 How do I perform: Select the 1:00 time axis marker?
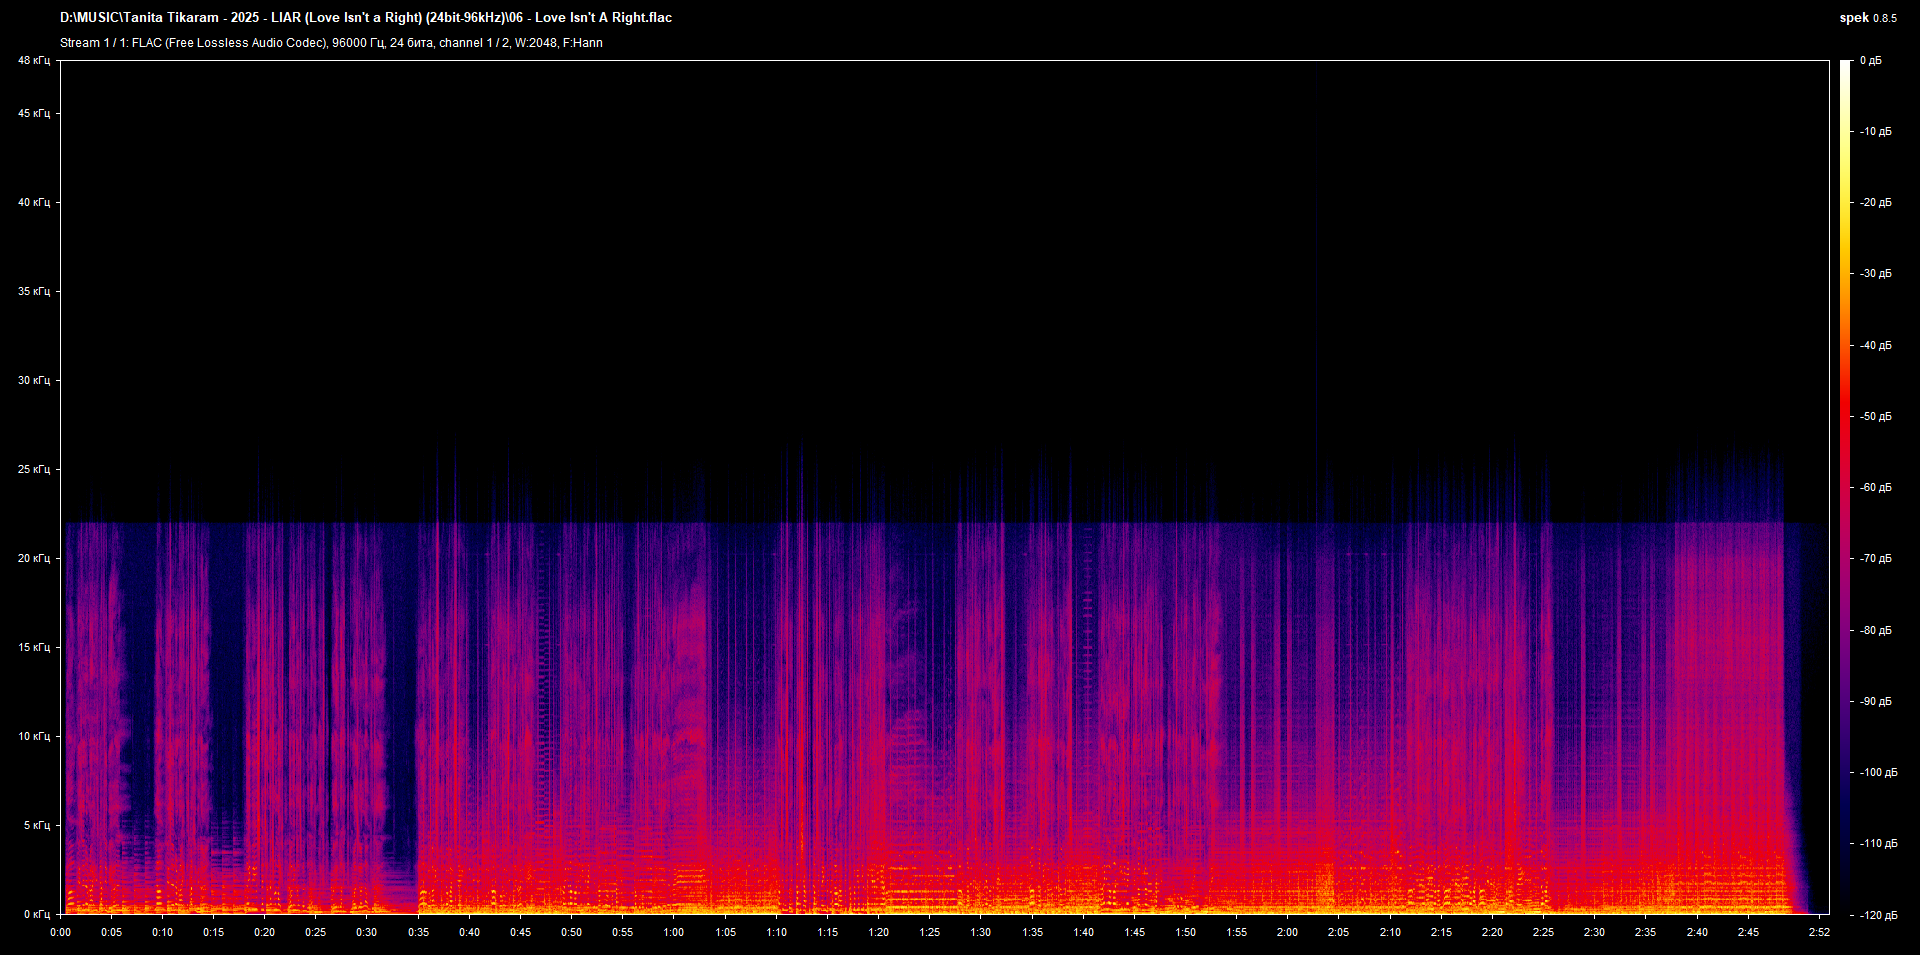pyautogui.click(x=674, y=932)
